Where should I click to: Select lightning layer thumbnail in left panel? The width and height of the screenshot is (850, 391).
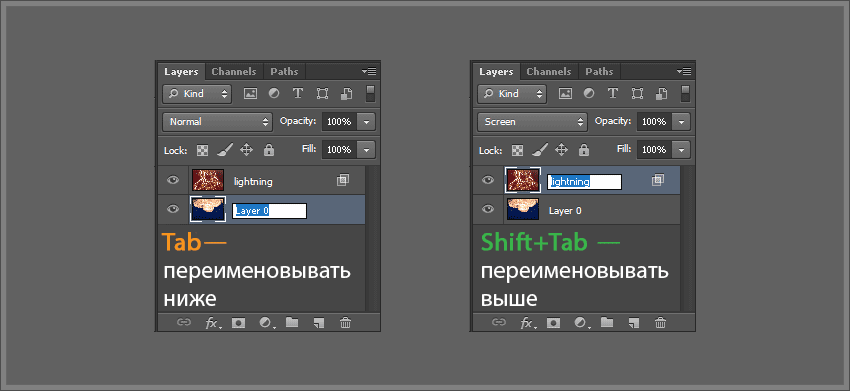[208, 180]
